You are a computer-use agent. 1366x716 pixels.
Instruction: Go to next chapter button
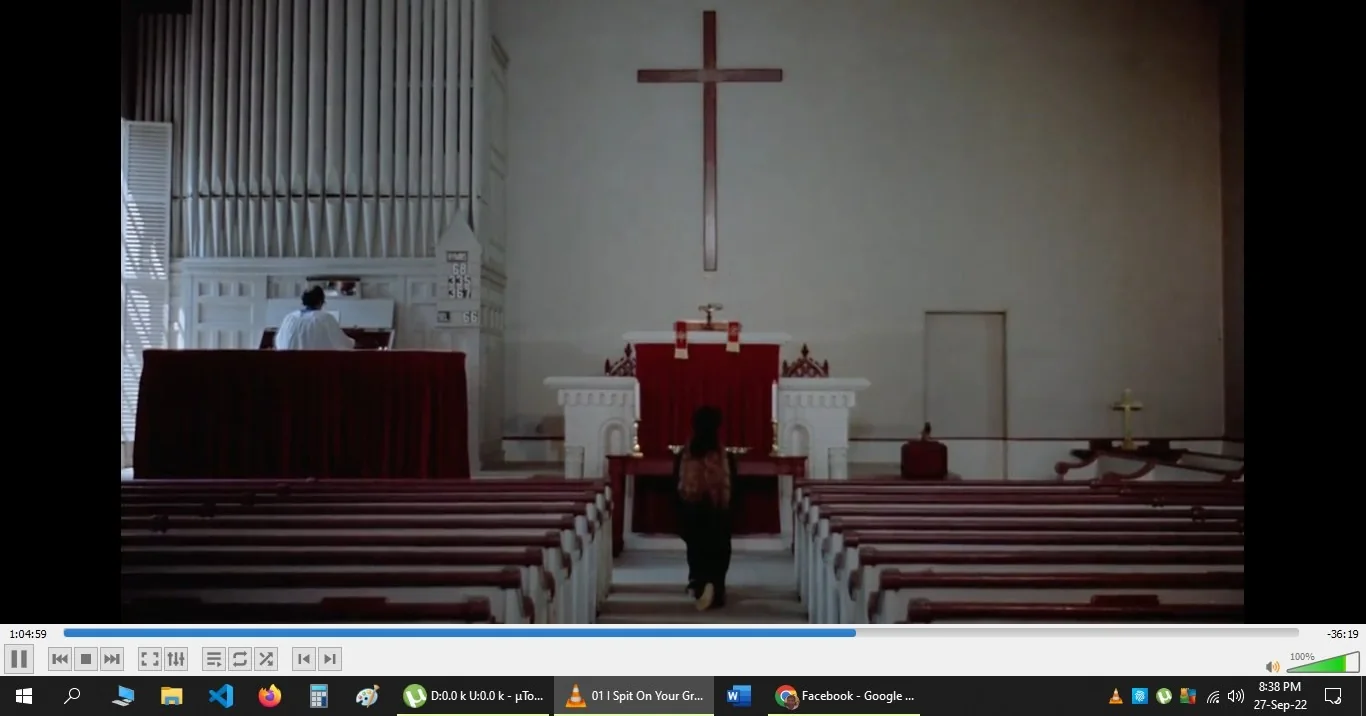click(330, 659)
